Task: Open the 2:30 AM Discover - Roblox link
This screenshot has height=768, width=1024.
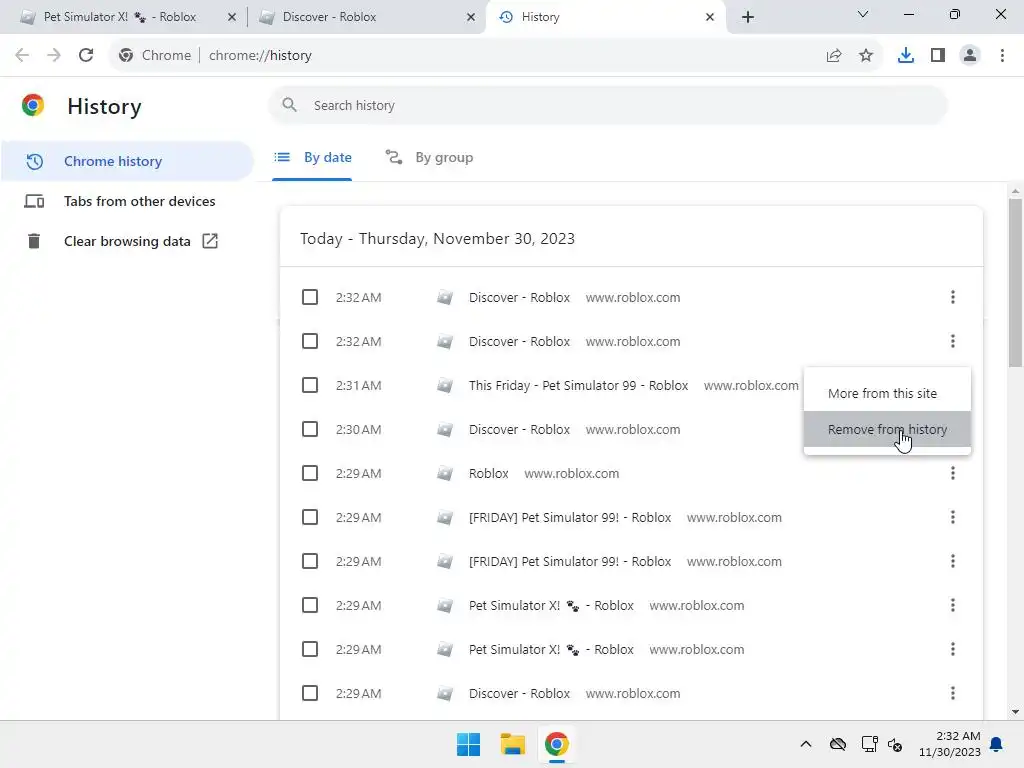Action: [x=519, y=429]
